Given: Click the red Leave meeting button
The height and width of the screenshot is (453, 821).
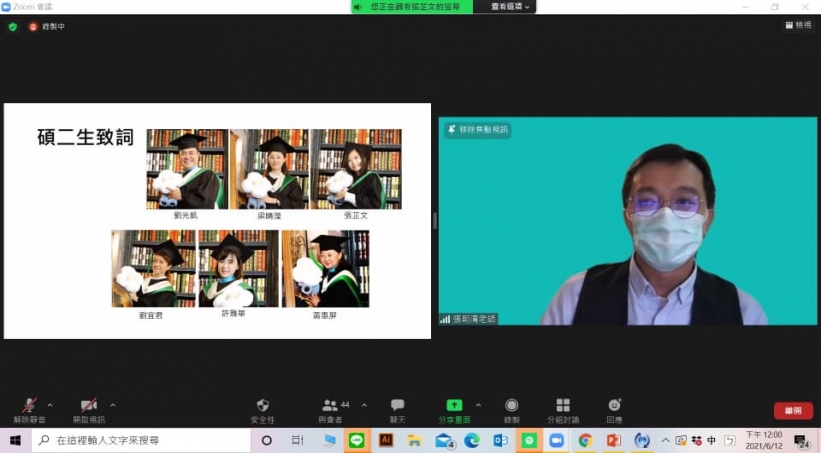Looking at the screenshot, I should [x=792, y=411].
